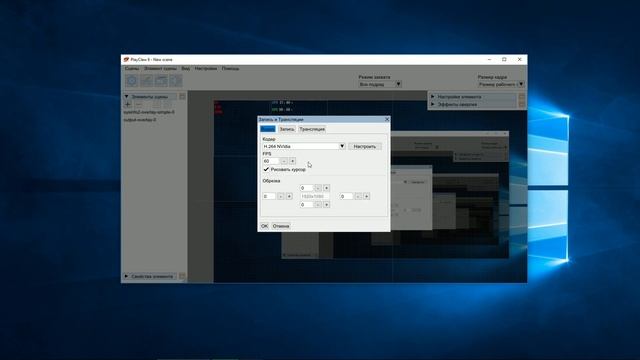
Task: Confirm the dialog with OK
Action: 264,226
